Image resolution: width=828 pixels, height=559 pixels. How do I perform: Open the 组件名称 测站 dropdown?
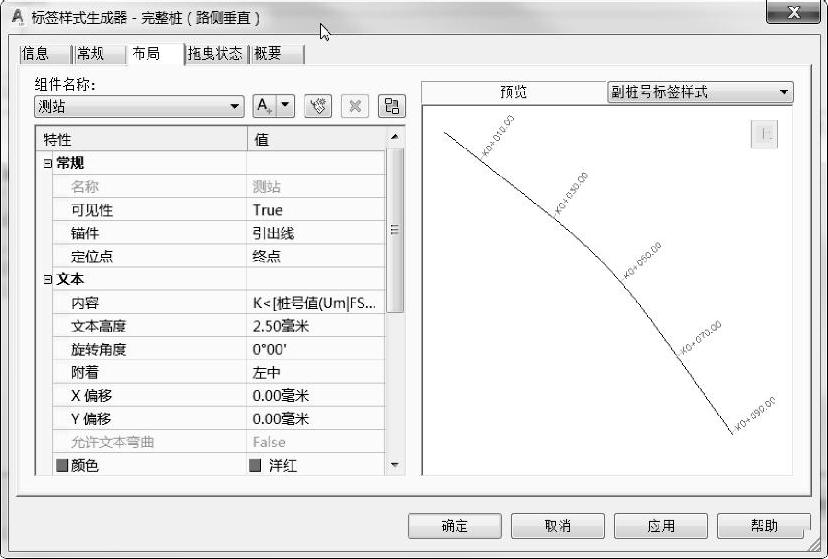[x=139, y=107]
